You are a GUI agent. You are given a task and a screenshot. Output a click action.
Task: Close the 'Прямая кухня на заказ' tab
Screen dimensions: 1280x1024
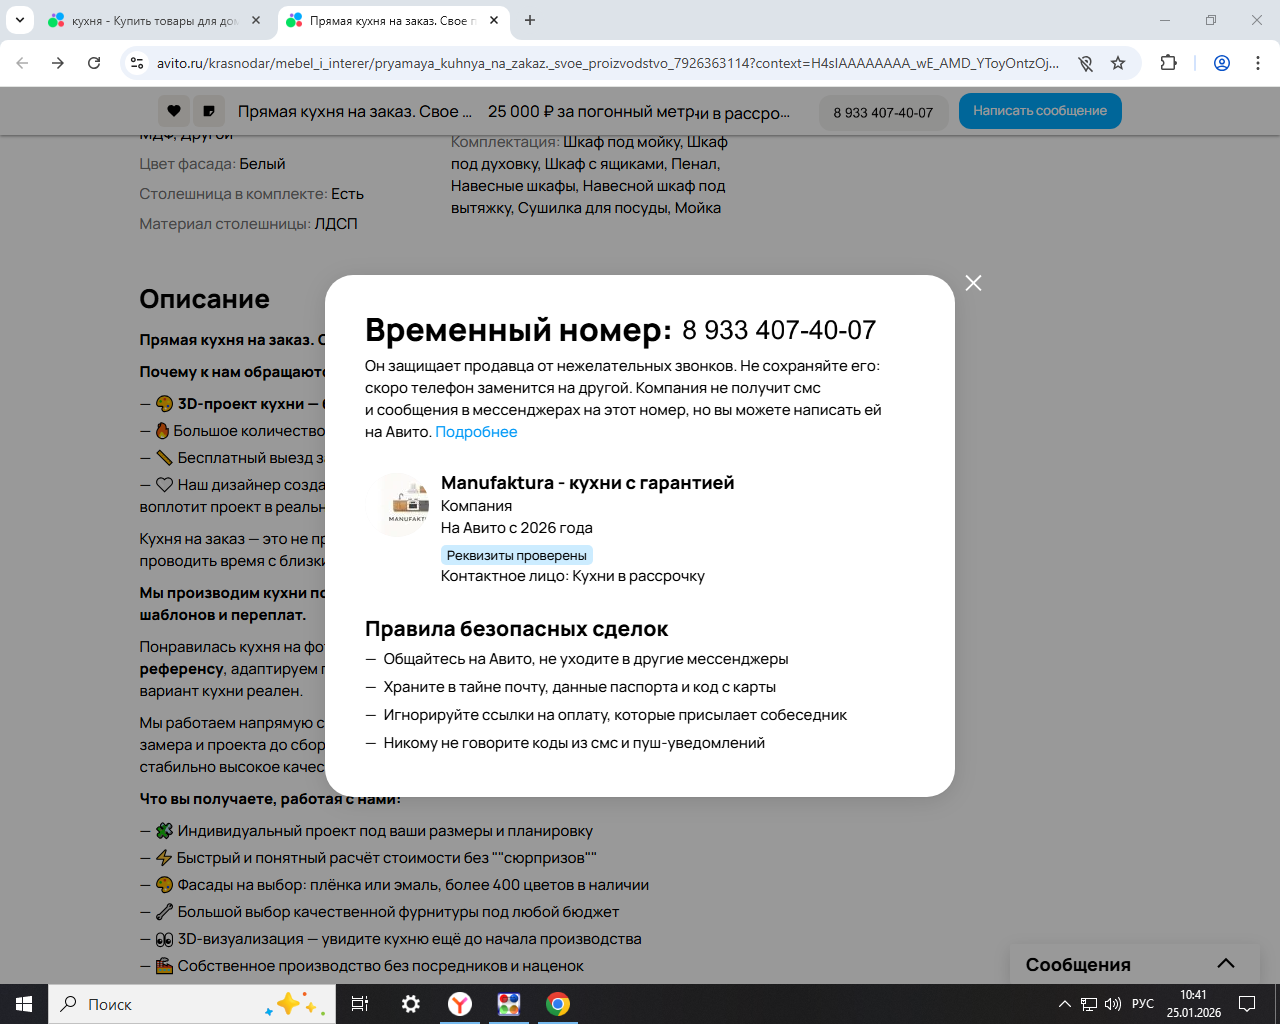[494, 20]
